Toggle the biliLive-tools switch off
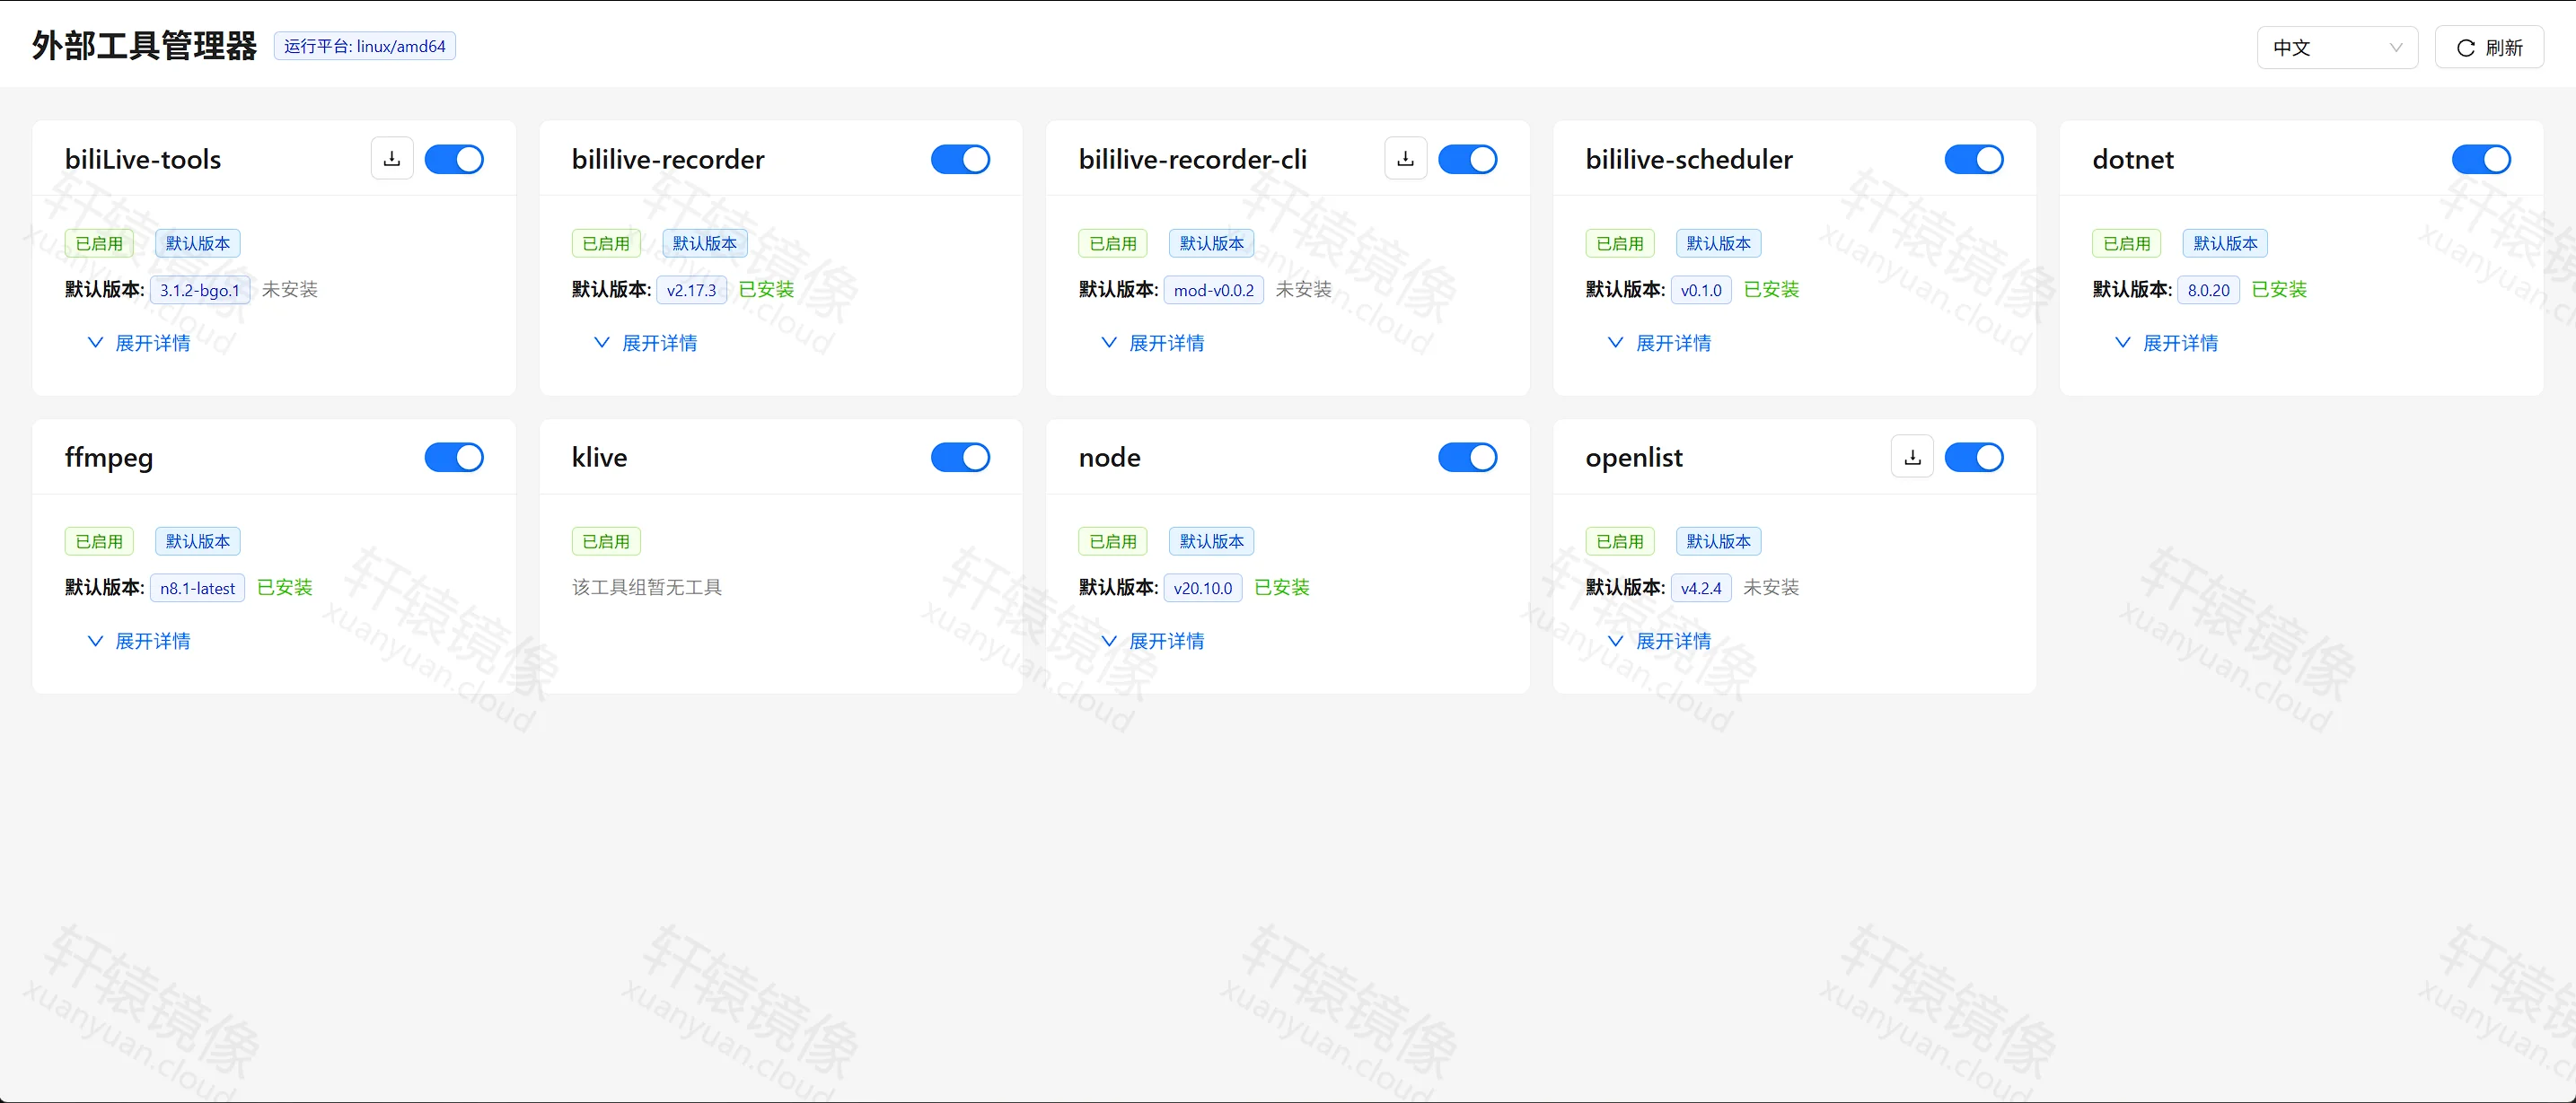 [x=454, y=159]
